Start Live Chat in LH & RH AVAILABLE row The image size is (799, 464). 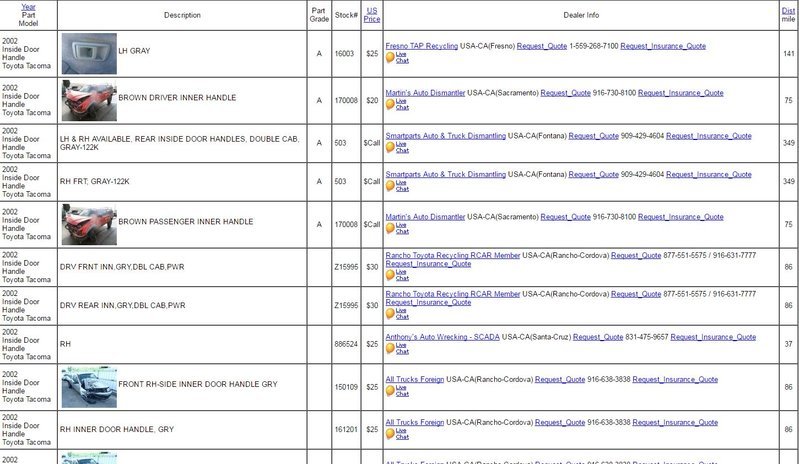point(397,147)
